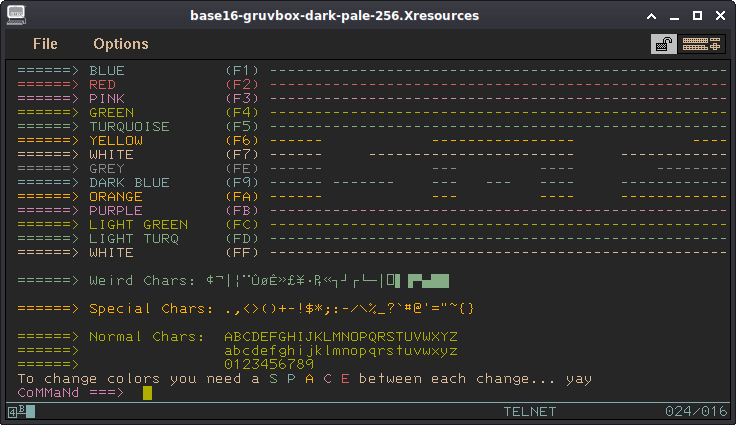Image resolution: width=736 pixels, height=425 pixels.
Task: Click the Normal Chars label
Action: click(x=147, y=337)
